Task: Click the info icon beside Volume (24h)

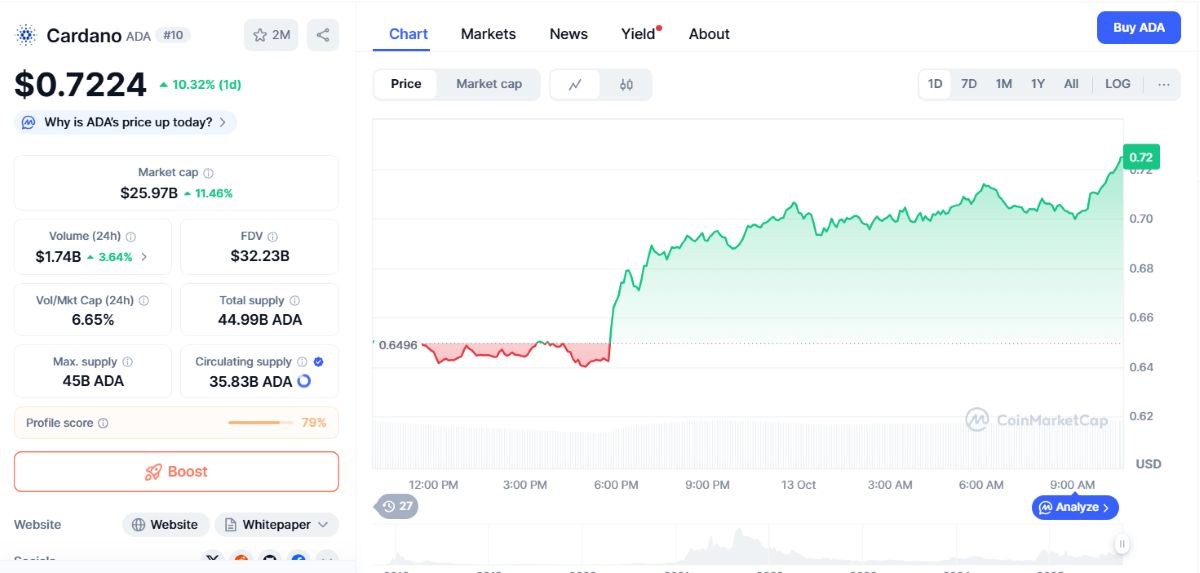Action: [131, 237]
